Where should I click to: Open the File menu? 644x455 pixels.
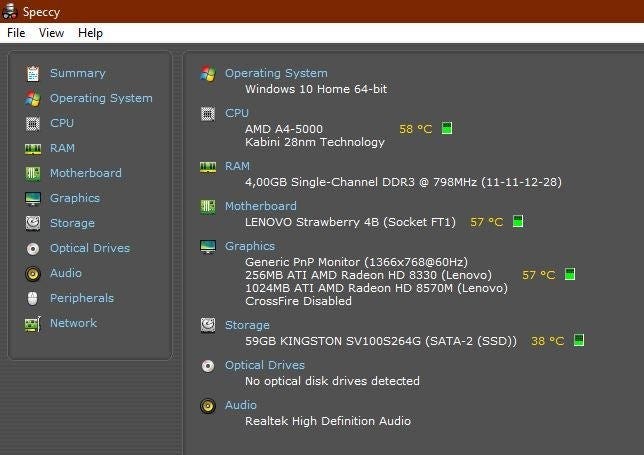tap(16, 33)
